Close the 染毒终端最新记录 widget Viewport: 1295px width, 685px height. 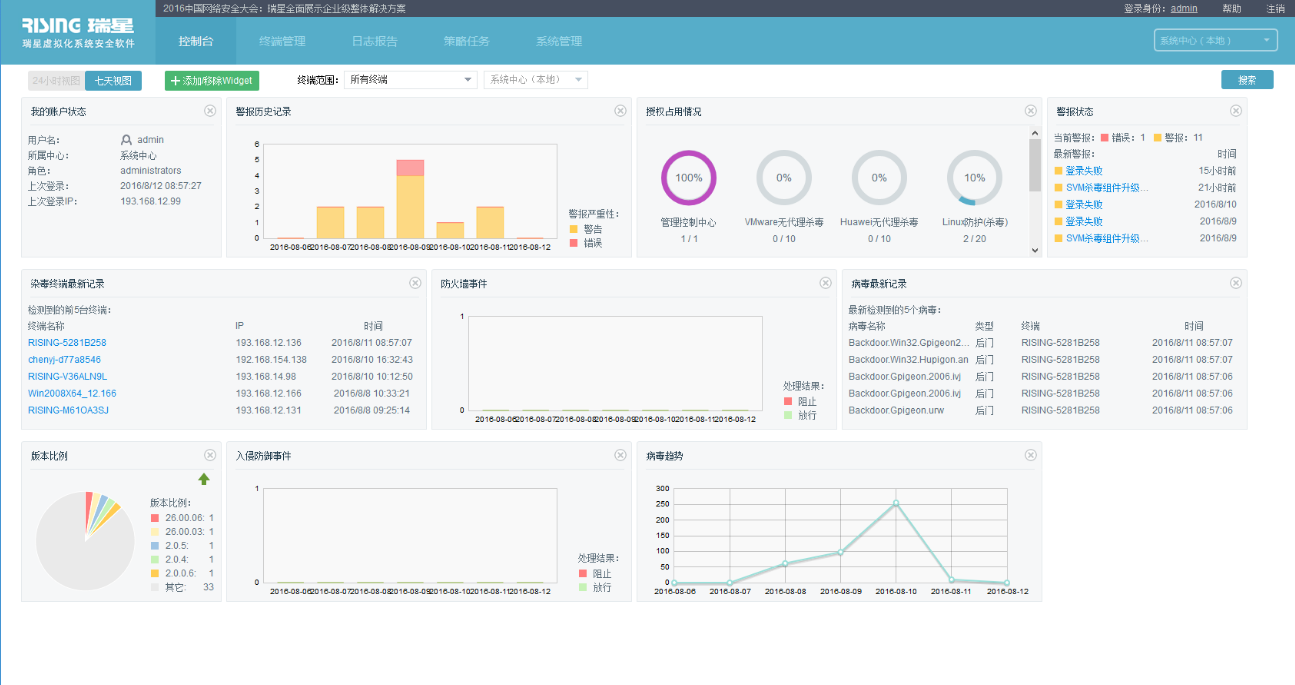(415, 283)
